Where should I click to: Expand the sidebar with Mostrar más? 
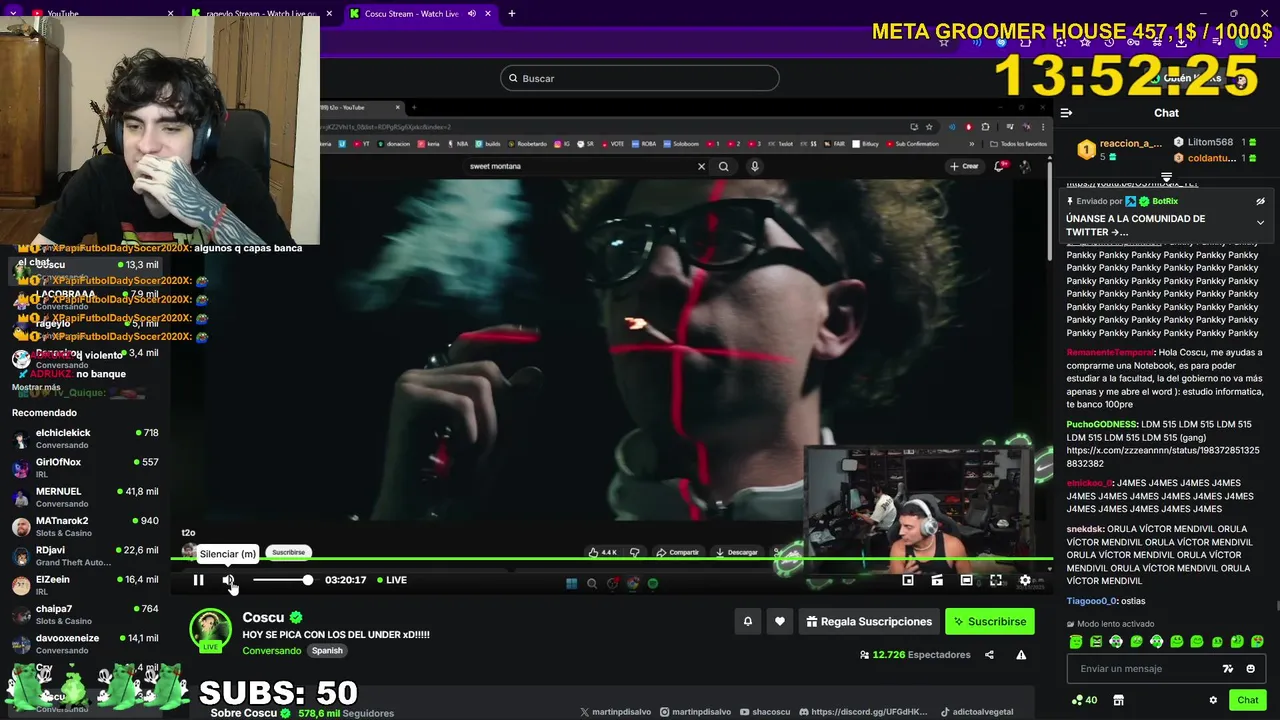pyautogui.click(x=36, y=387)
